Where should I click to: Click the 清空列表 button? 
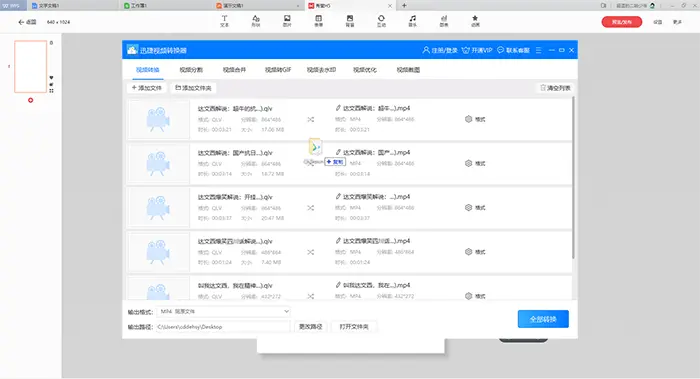[x=555, y=88]
